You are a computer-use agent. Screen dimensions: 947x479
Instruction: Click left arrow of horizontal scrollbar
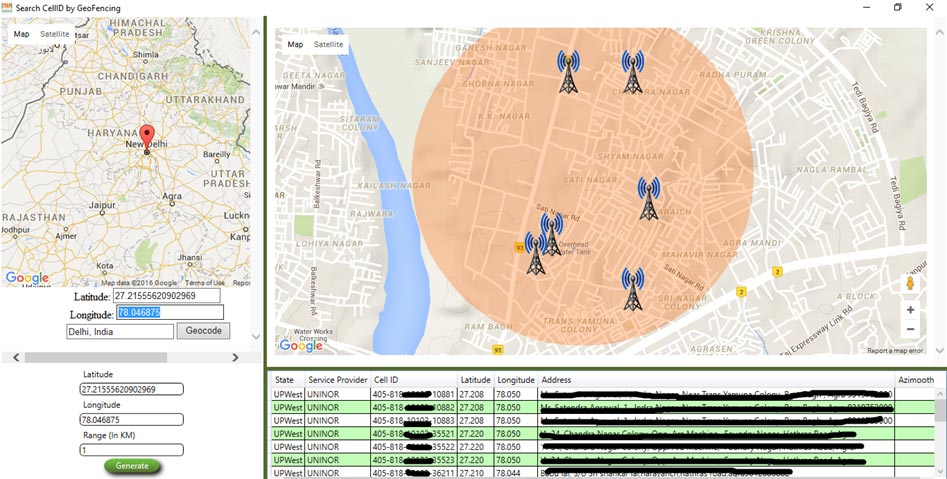click(x=16, y=358)
